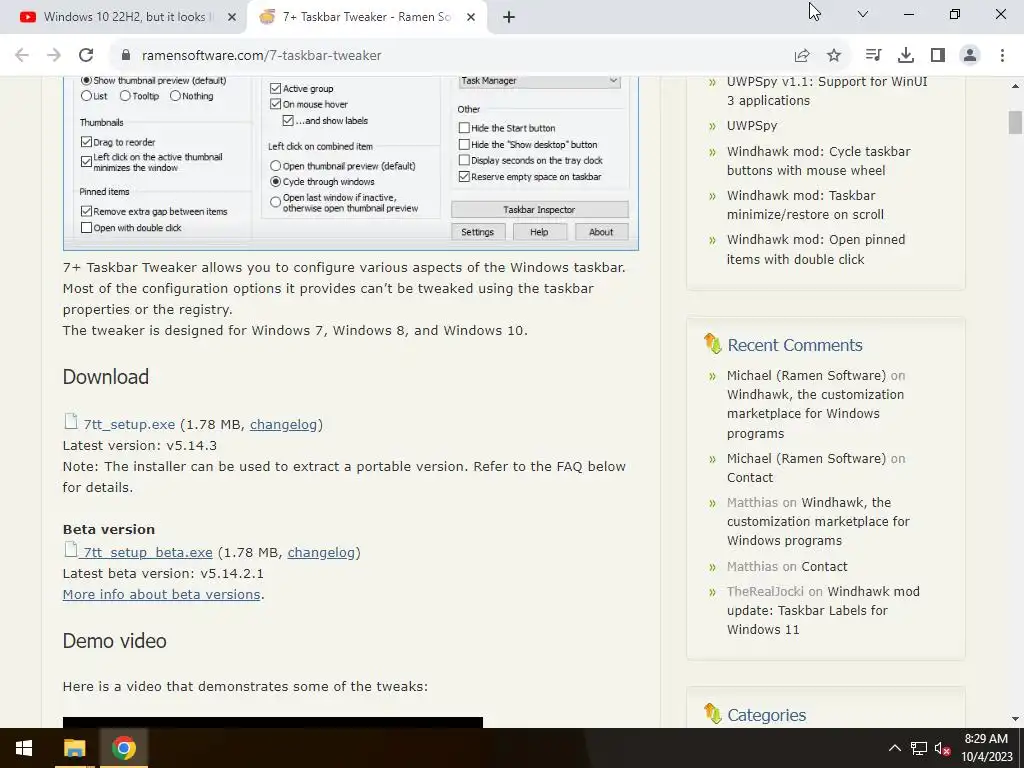Click the forward navigation arrow

tap(54, 55)
